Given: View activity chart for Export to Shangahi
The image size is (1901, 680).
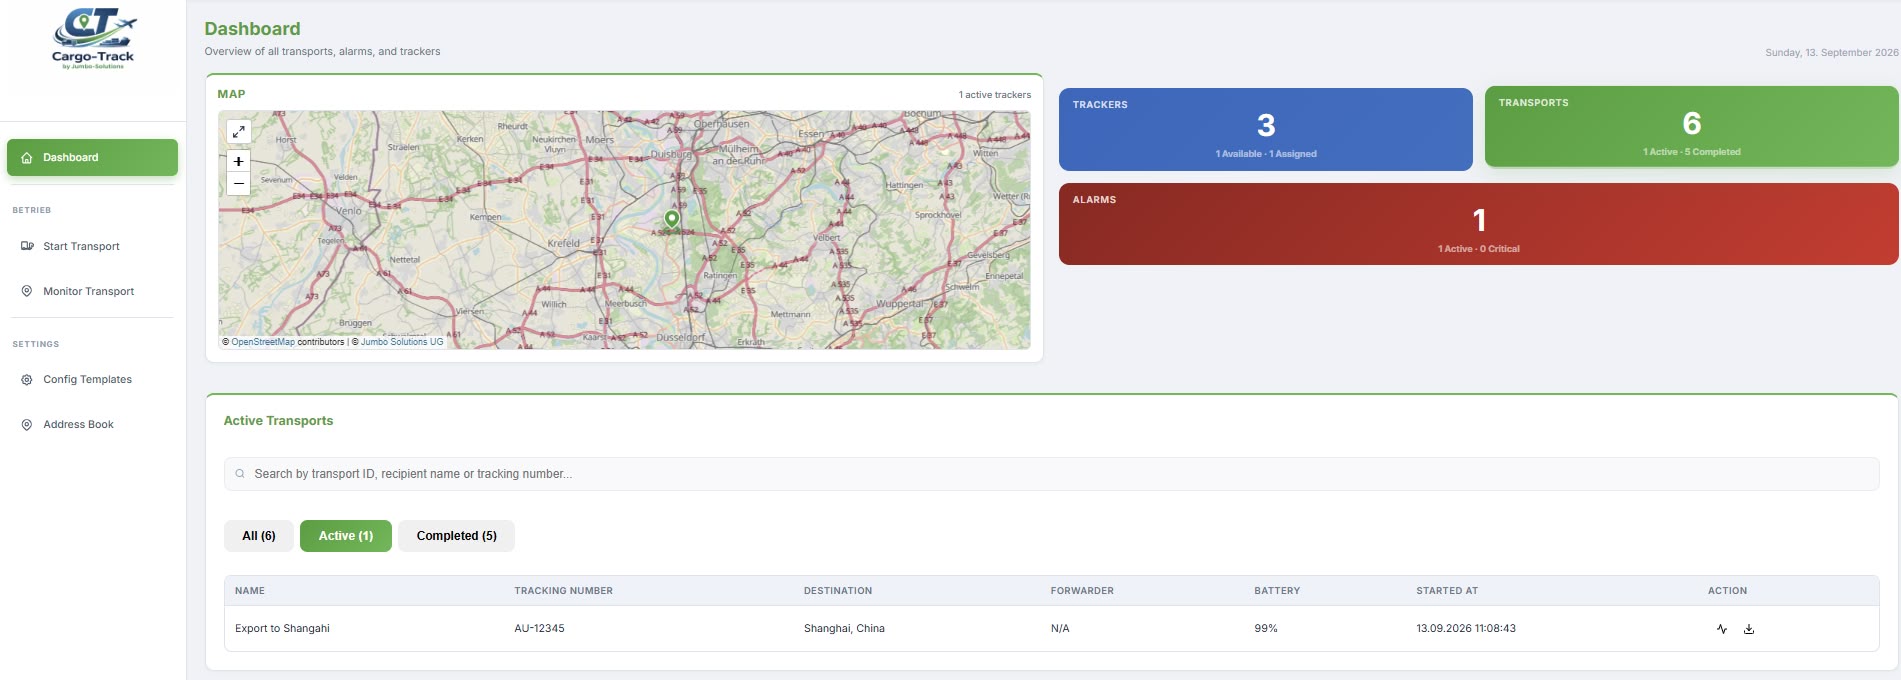Looking at the screenshot, I should pyautogui.click(x=1722, y=629).
